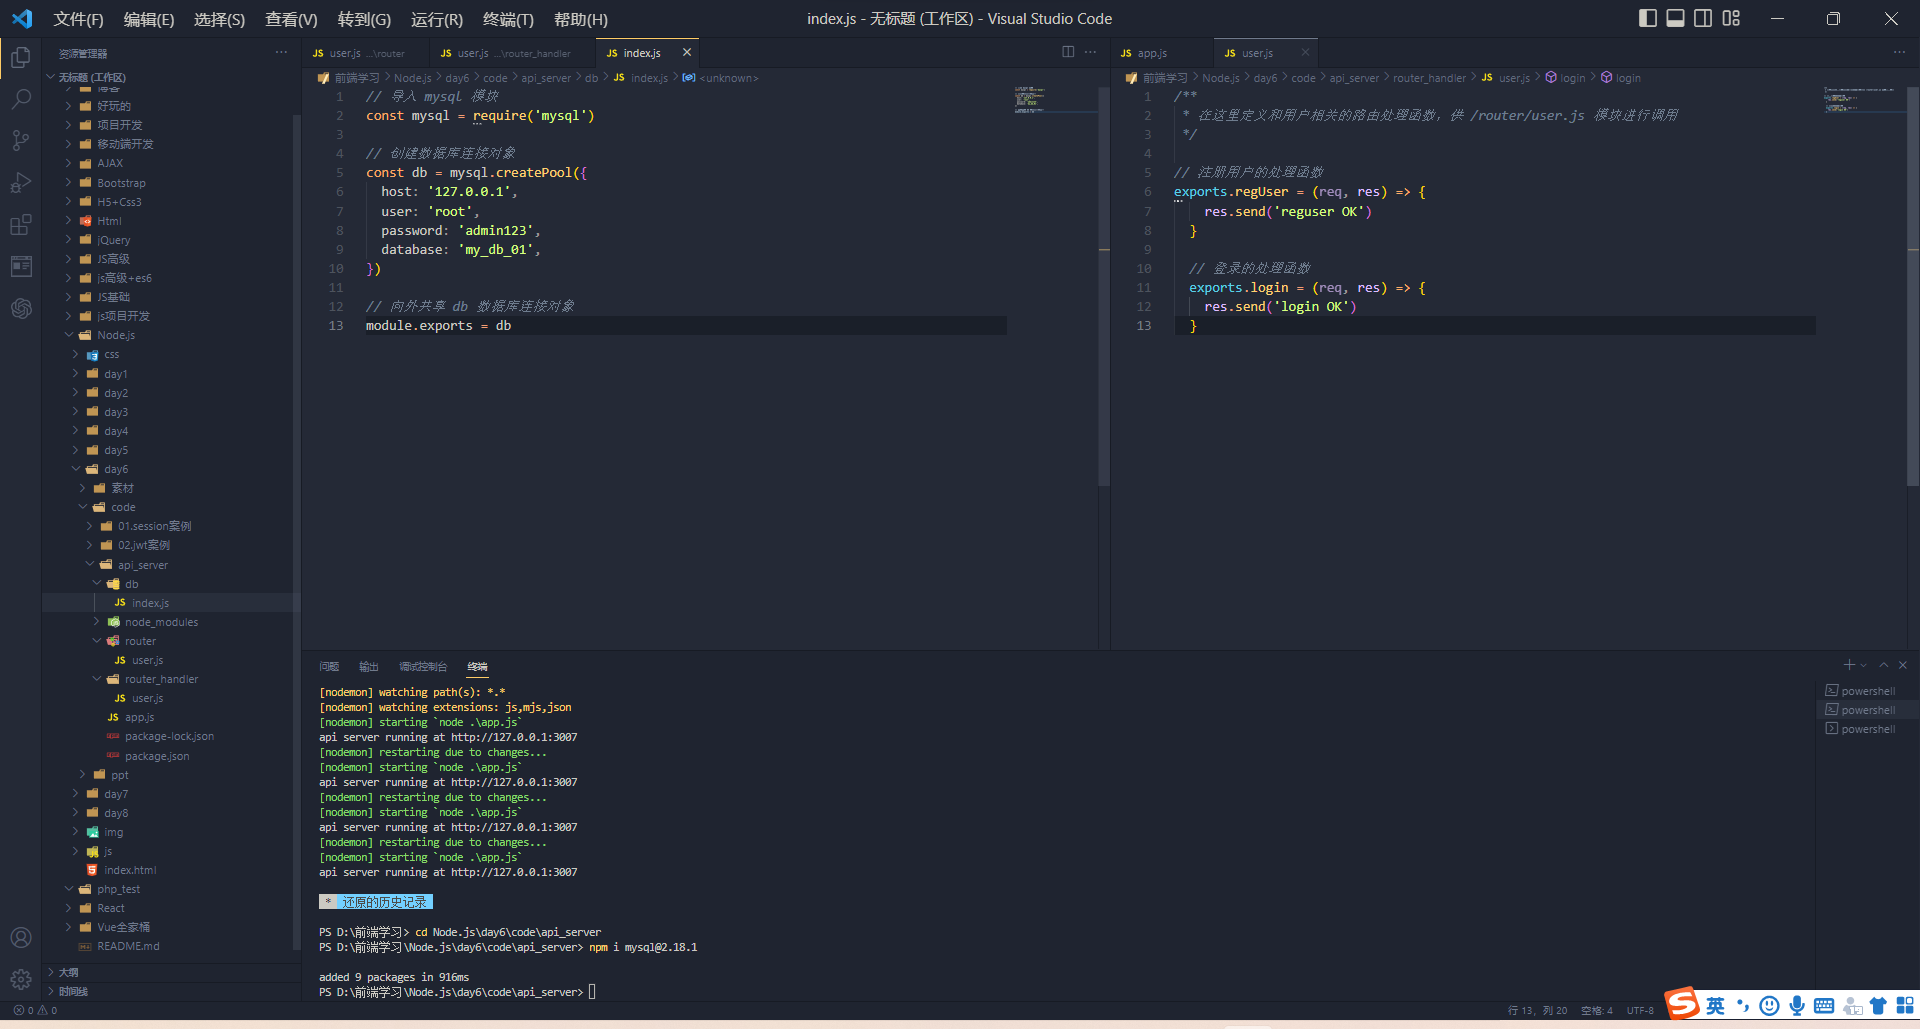Click 空格: 4 indentation status
The height and width of the screenshot is (1029, 1920).
(1597, 1010)
